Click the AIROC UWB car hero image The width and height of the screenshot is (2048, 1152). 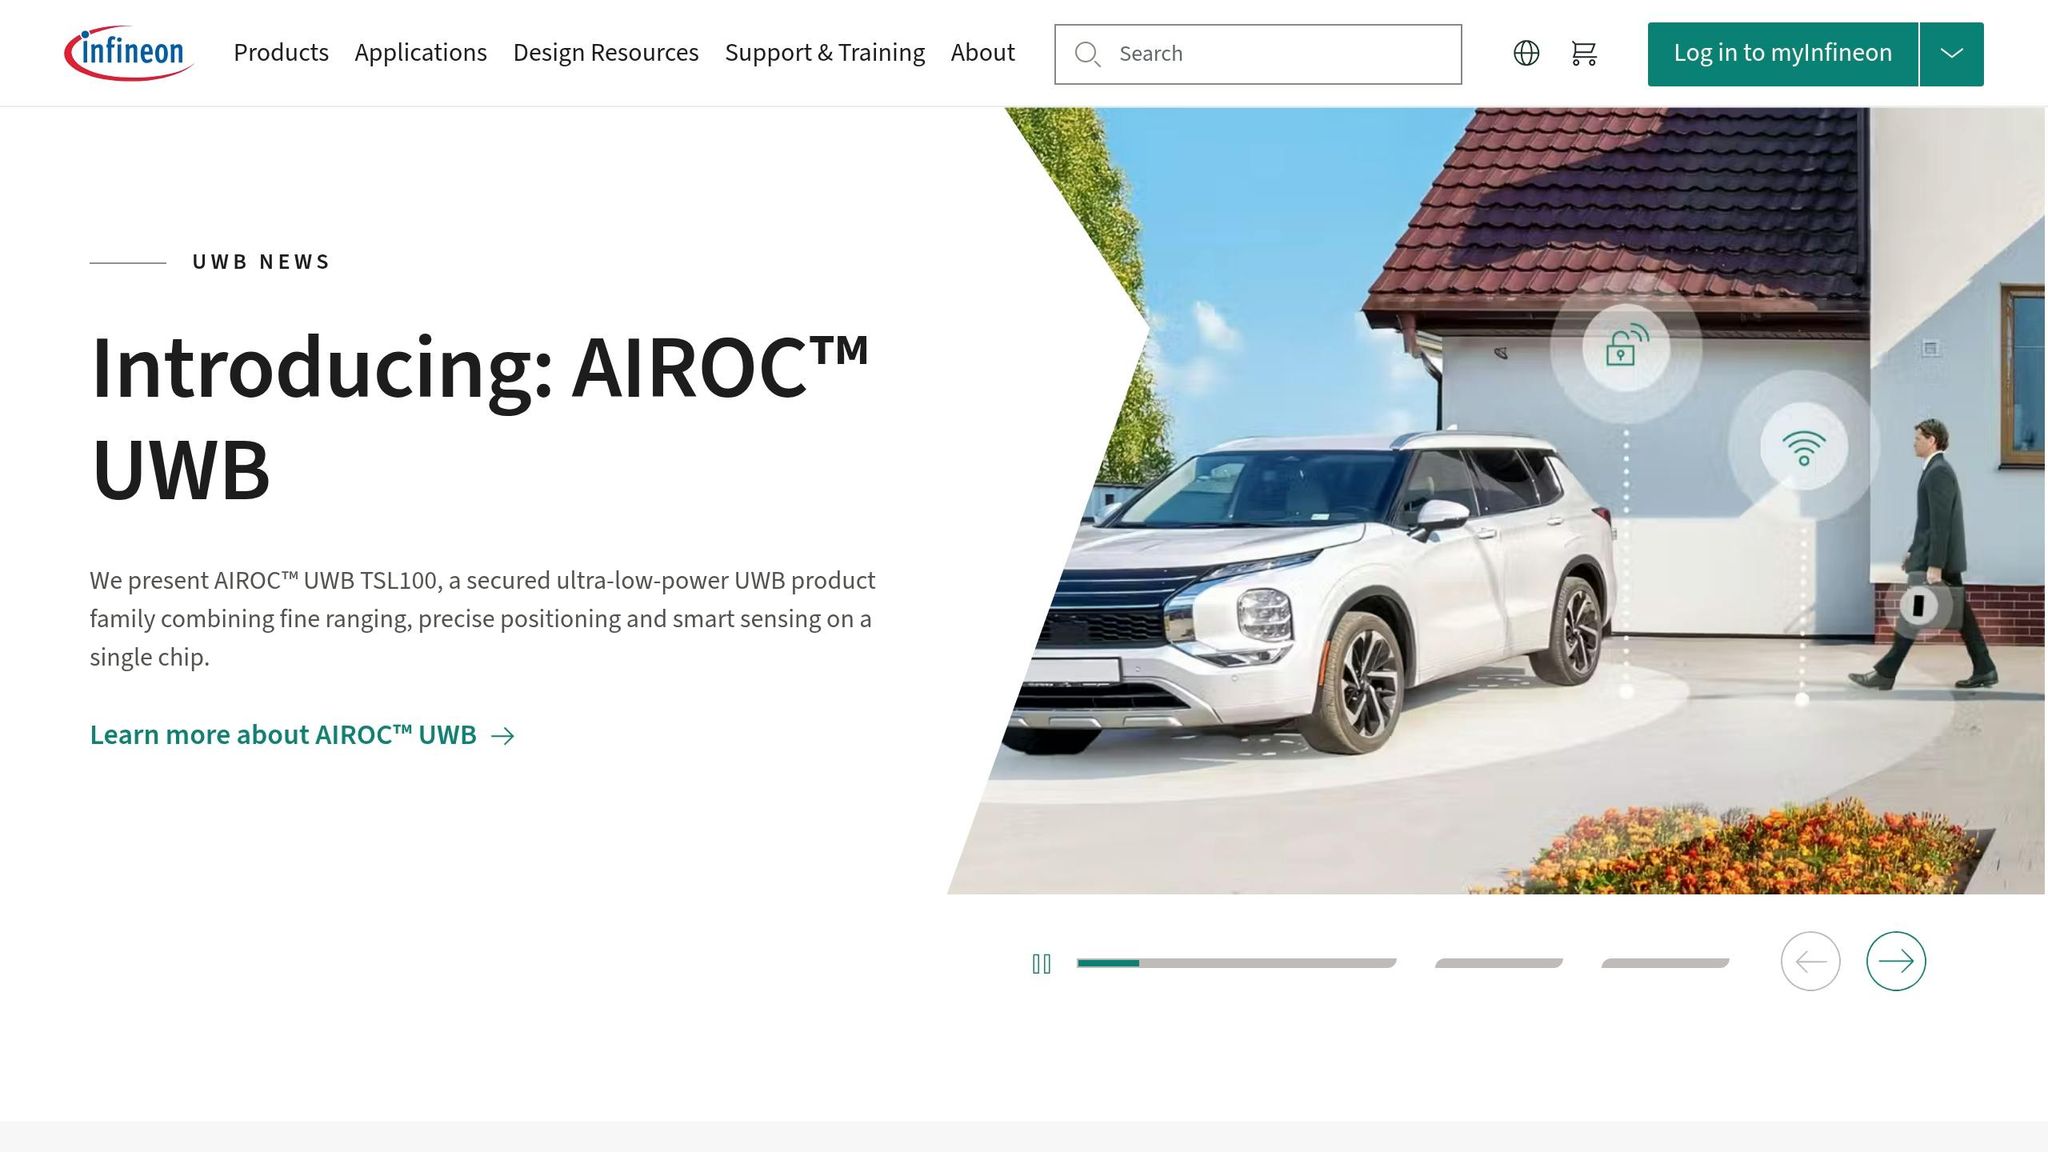[1496, 500]
